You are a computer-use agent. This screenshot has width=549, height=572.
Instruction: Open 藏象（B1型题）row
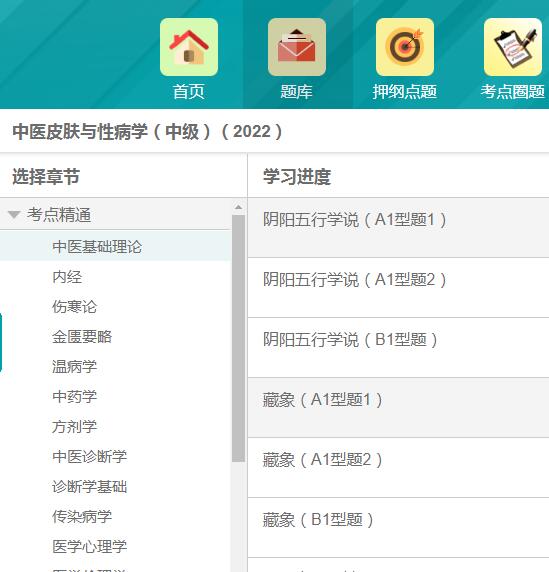point(398,527)
